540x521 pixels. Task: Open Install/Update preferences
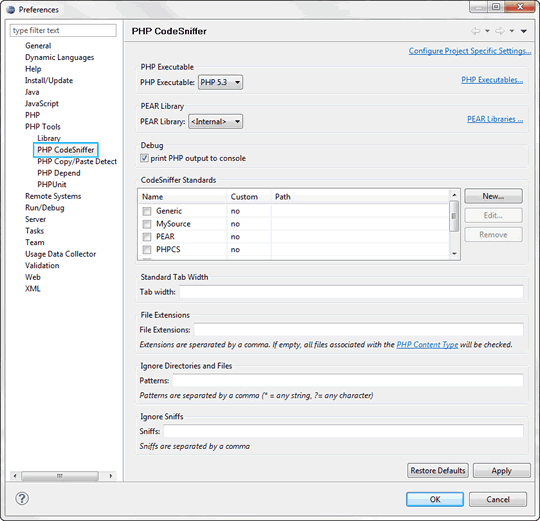click(49, 81)
